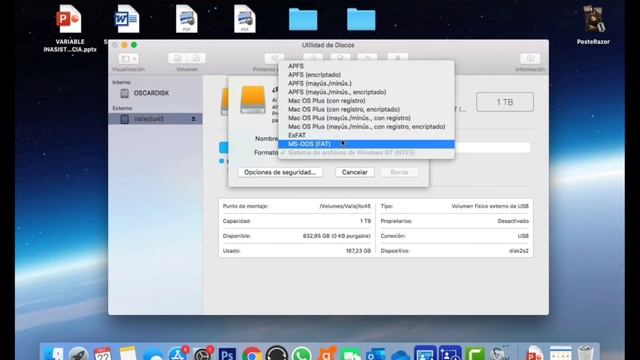Viewport: 640px width, 360px height.
Task: Click the Volumen físico externo de USB value
Action: pos(490,206)
